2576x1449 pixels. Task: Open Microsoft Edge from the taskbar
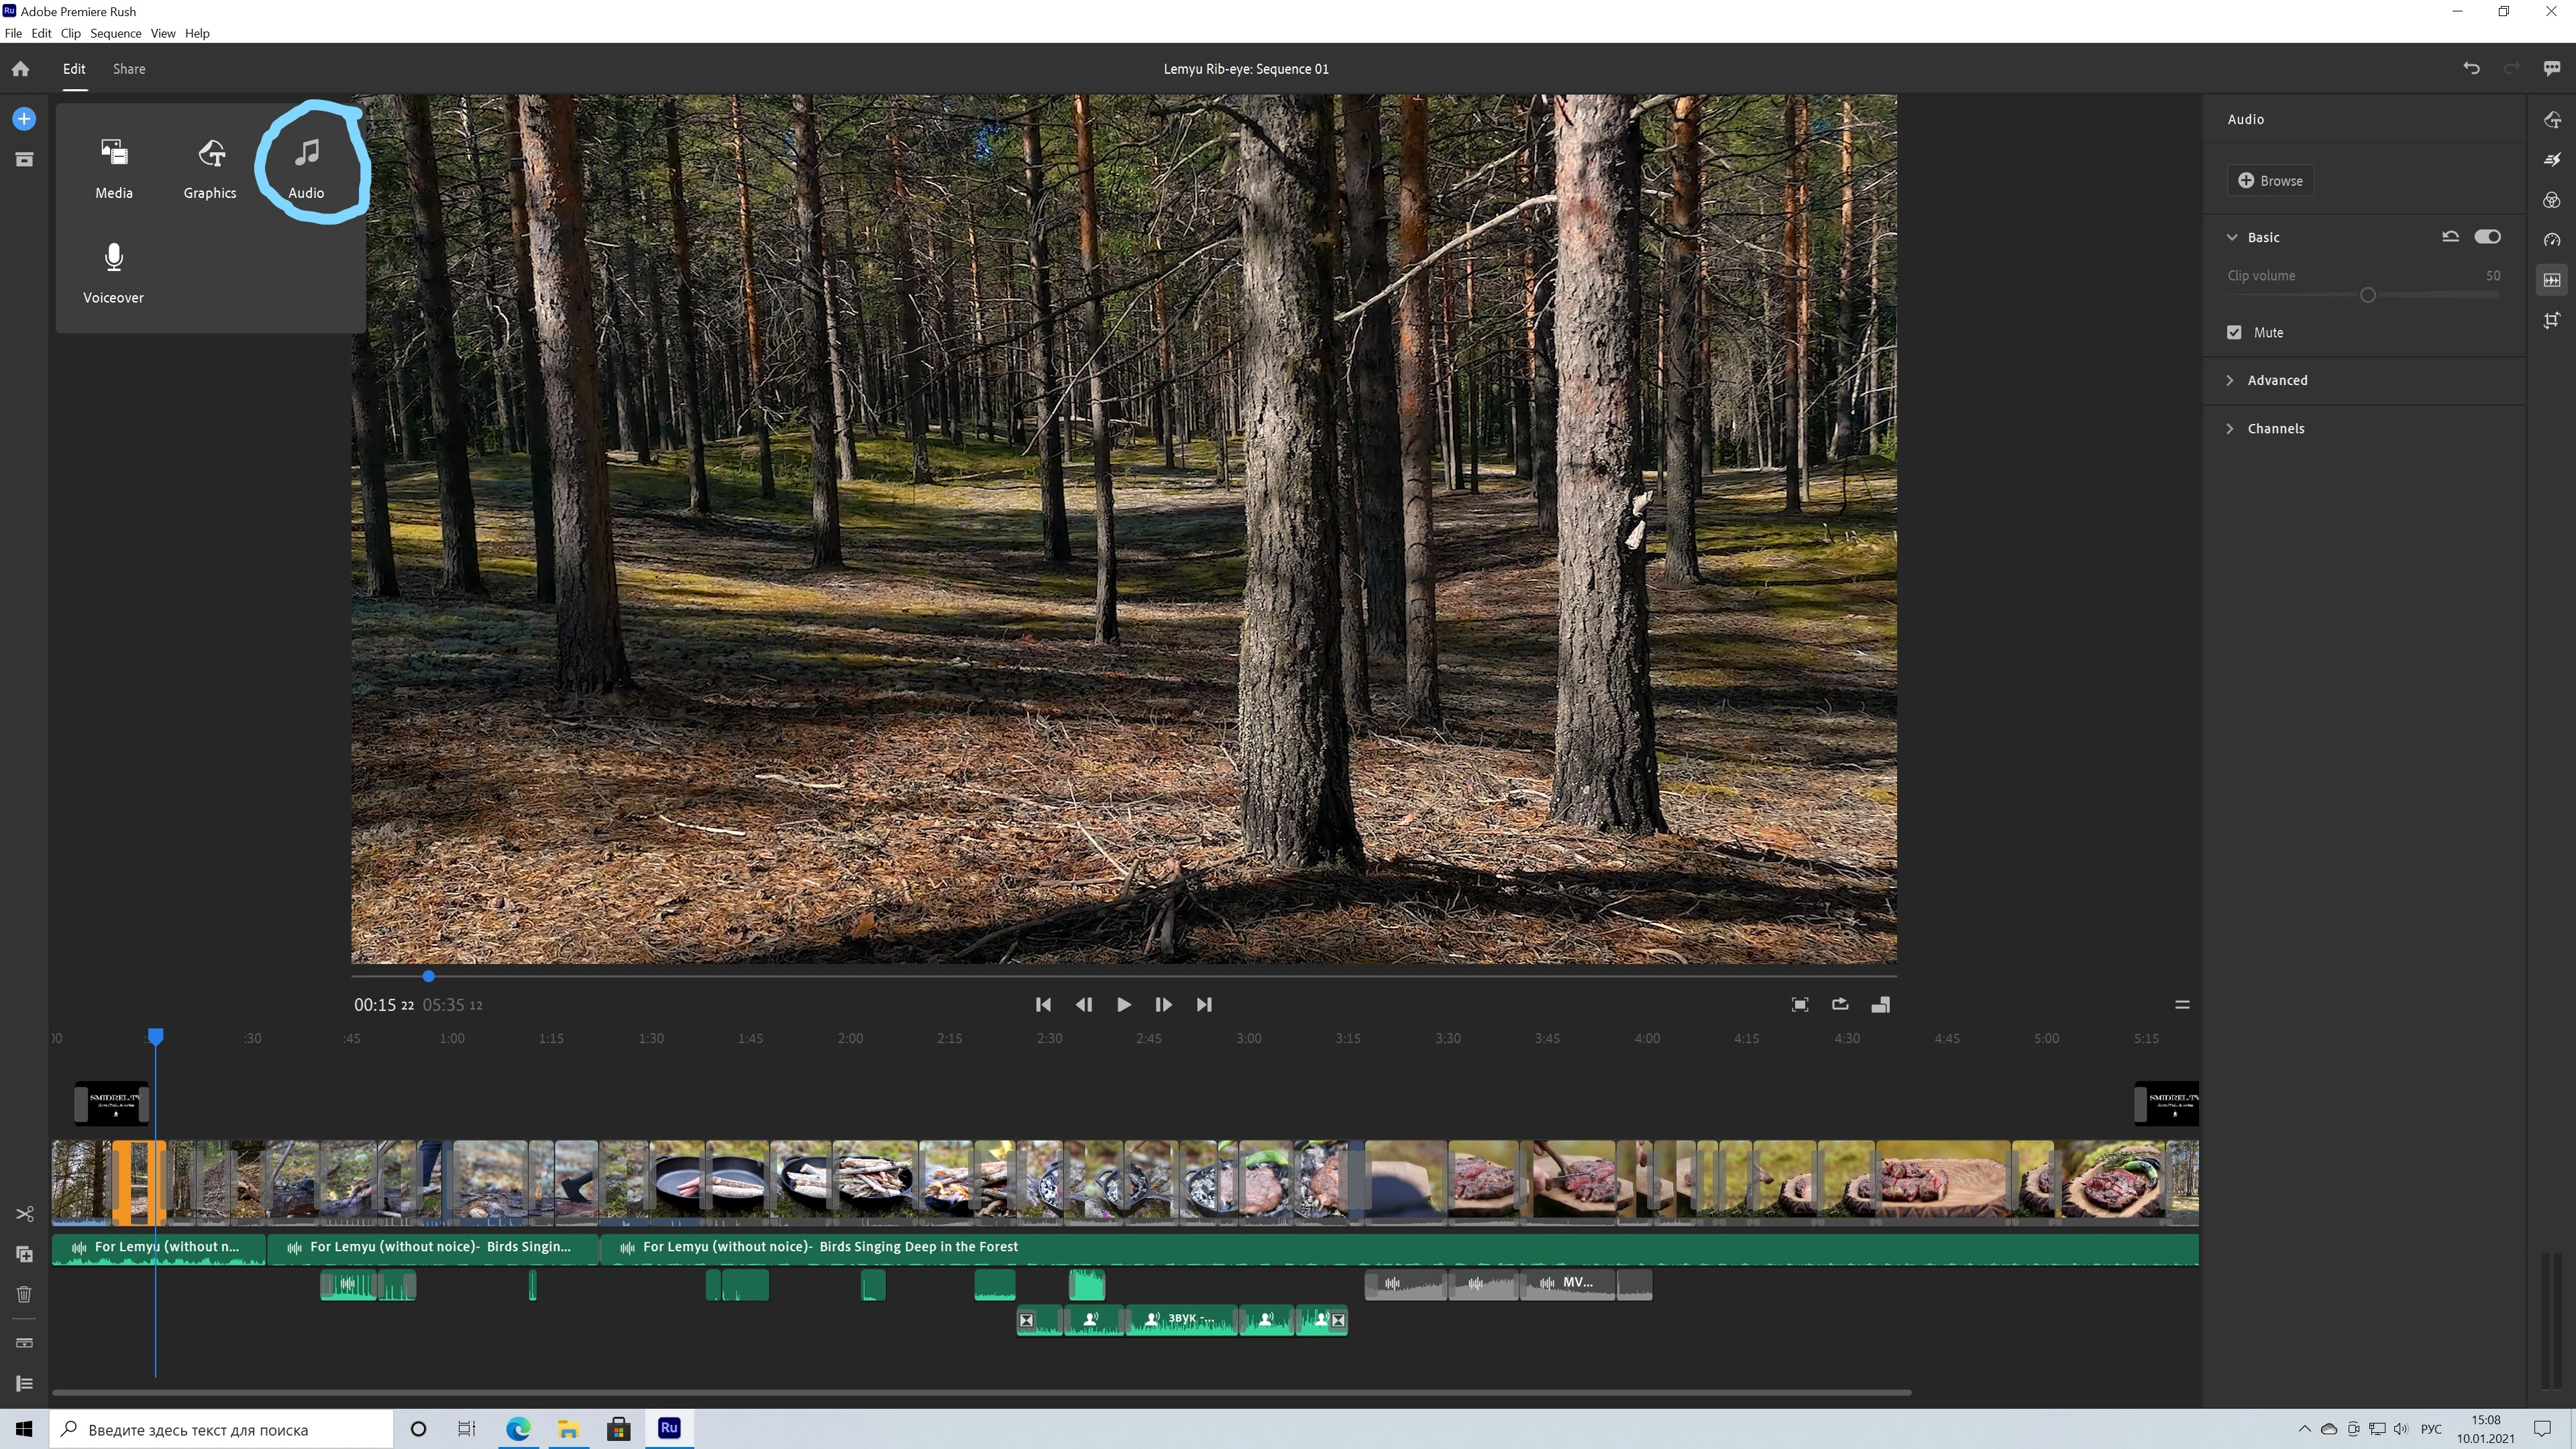point(518,1429)
